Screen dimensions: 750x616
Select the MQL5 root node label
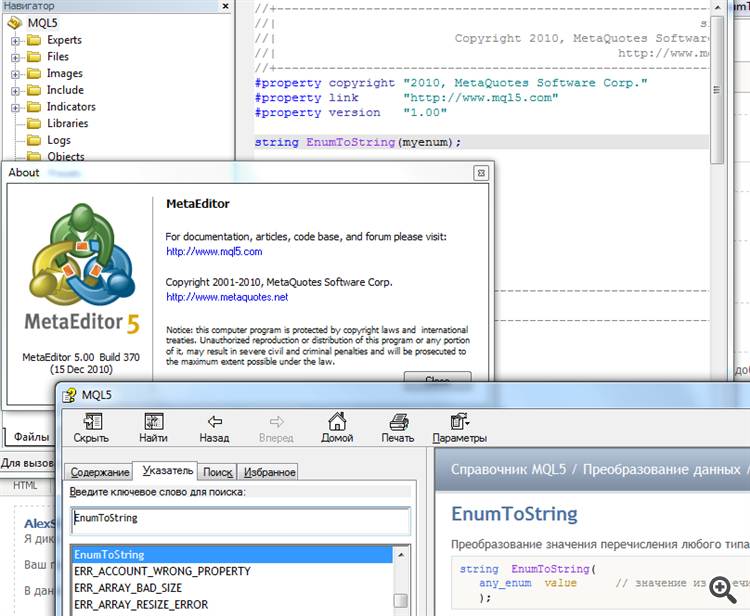pyautogui.click(x=43, y=23)
